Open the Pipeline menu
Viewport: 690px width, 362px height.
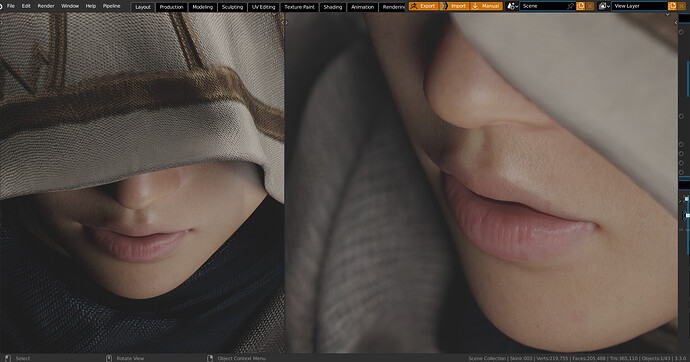(111, 6)
